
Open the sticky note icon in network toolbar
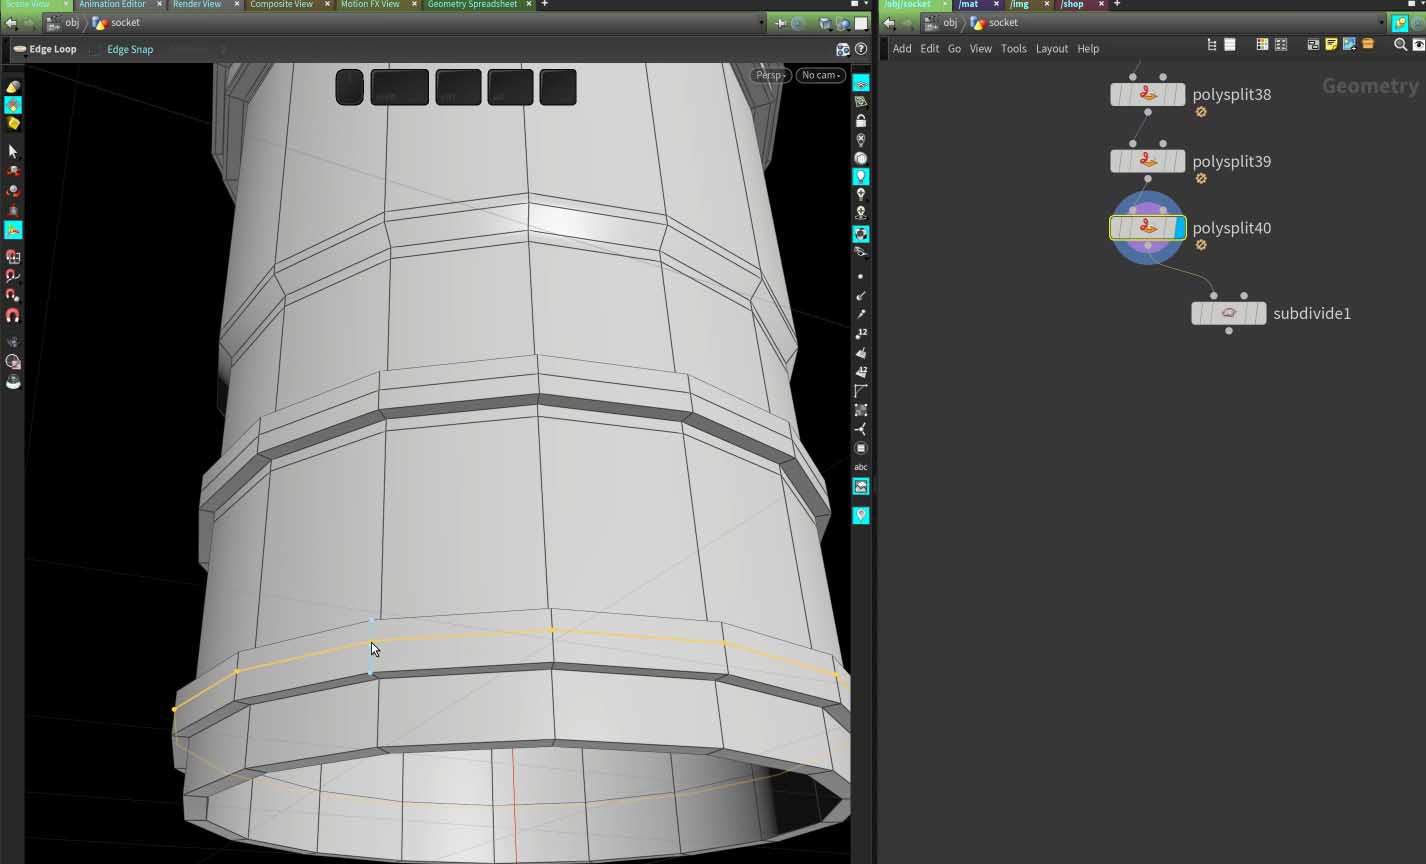coord(1331,45)
